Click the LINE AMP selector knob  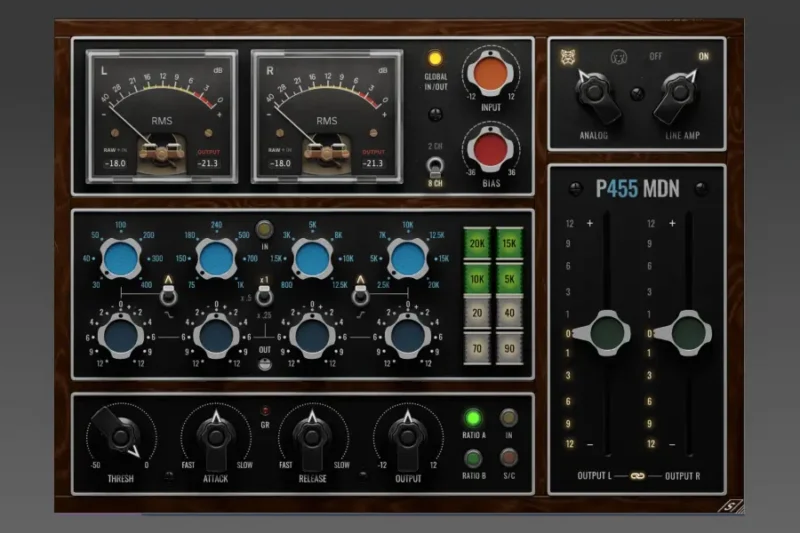coord(678,94)
